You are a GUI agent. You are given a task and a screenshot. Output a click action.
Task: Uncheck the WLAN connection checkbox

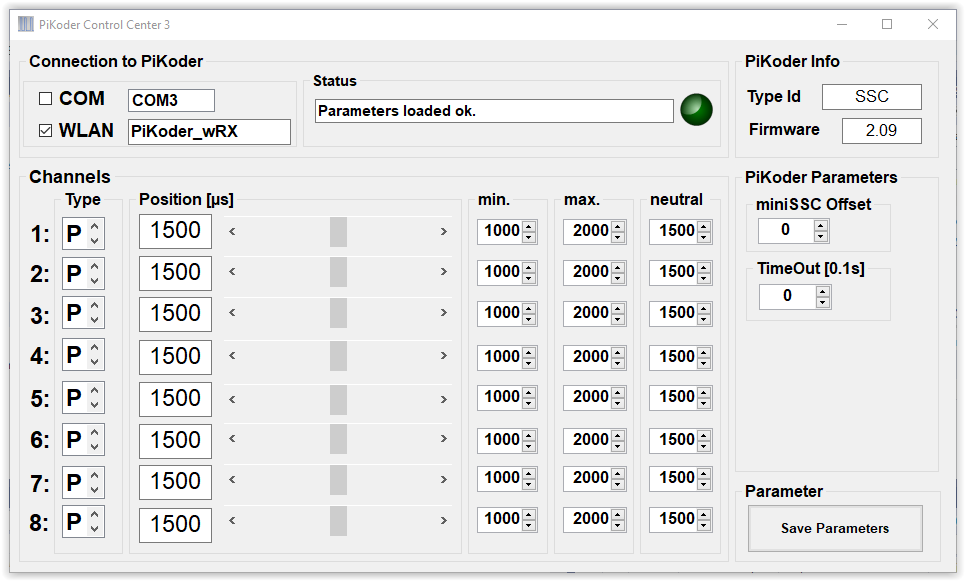point(46,130)
